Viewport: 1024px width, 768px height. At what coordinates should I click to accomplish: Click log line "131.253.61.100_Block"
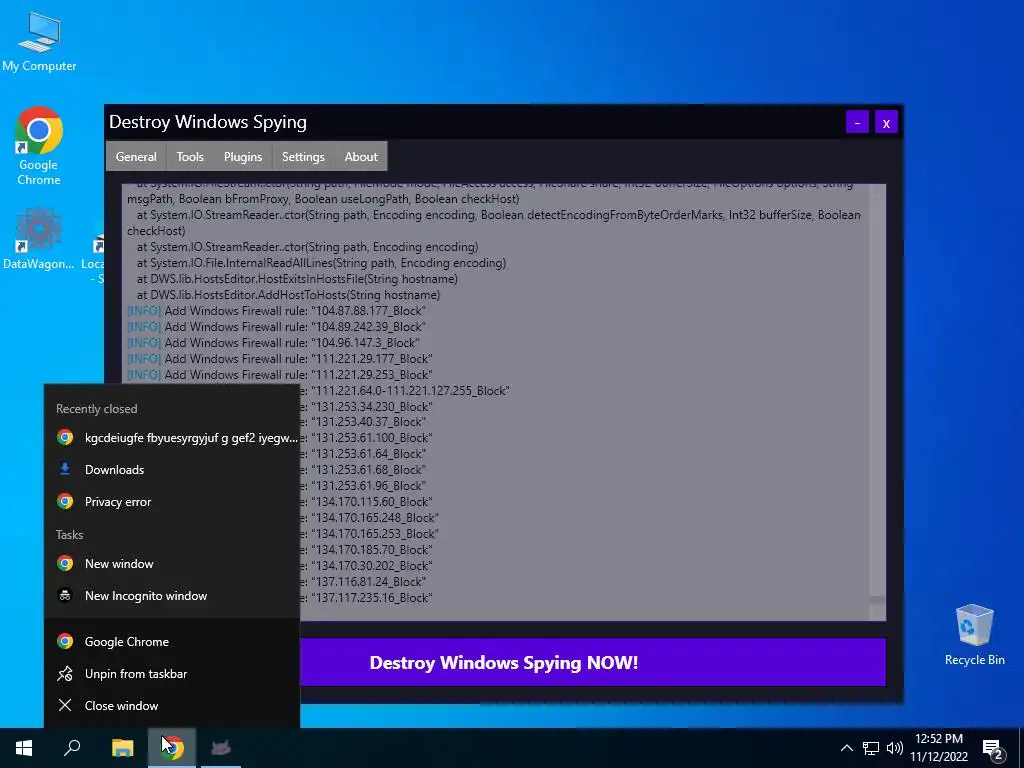pos(366,438)
